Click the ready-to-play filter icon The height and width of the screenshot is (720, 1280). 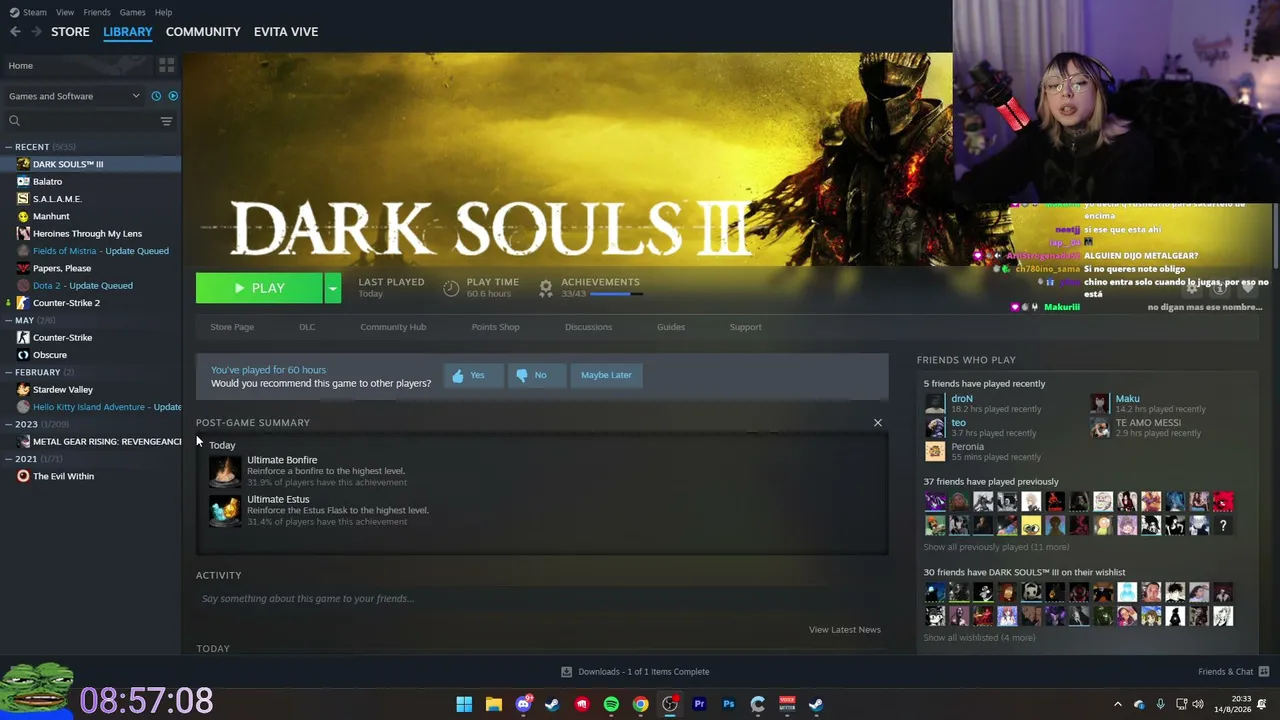pyautogui.click(x=173, y=96)
